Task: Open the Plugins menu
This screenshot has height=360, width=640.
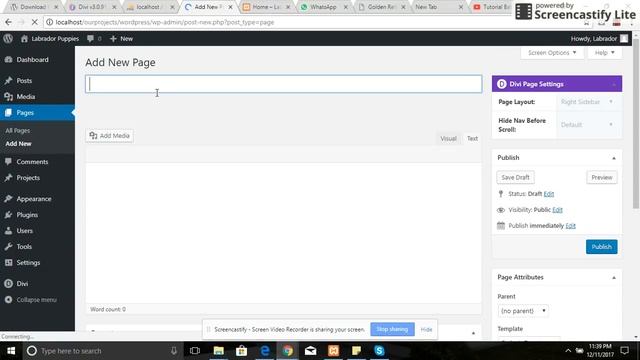Action: (x=27, y=215)
